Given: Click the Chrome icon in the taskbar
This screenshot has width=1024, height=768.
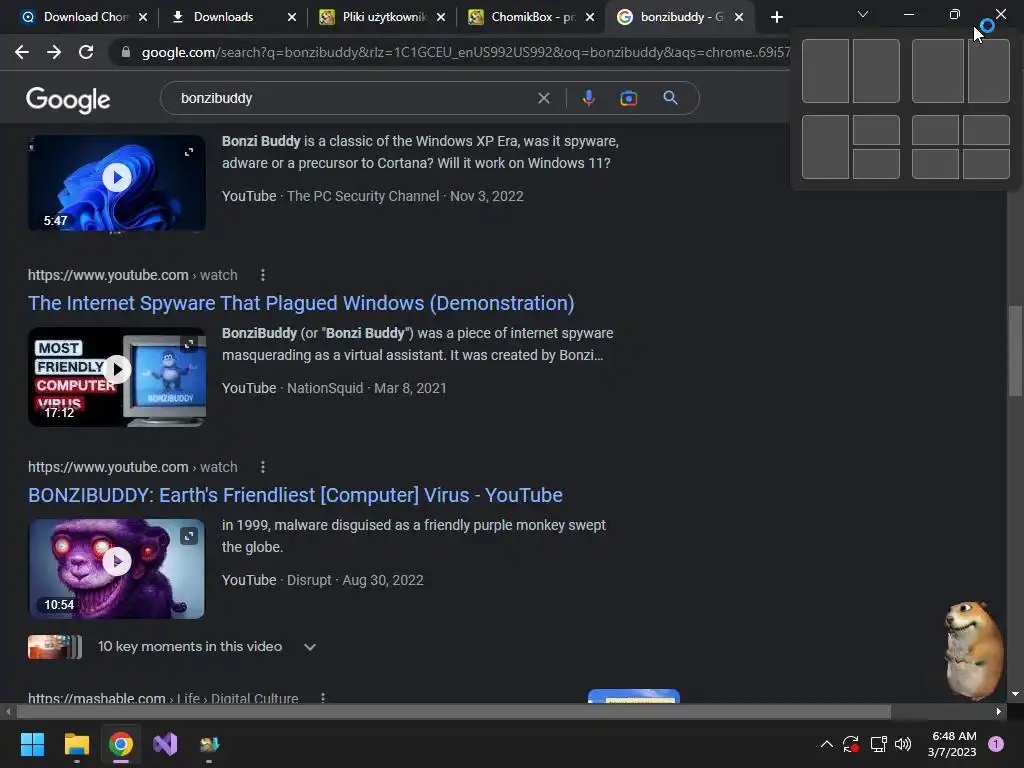Looking at the screenshot, I should point(121,744).
